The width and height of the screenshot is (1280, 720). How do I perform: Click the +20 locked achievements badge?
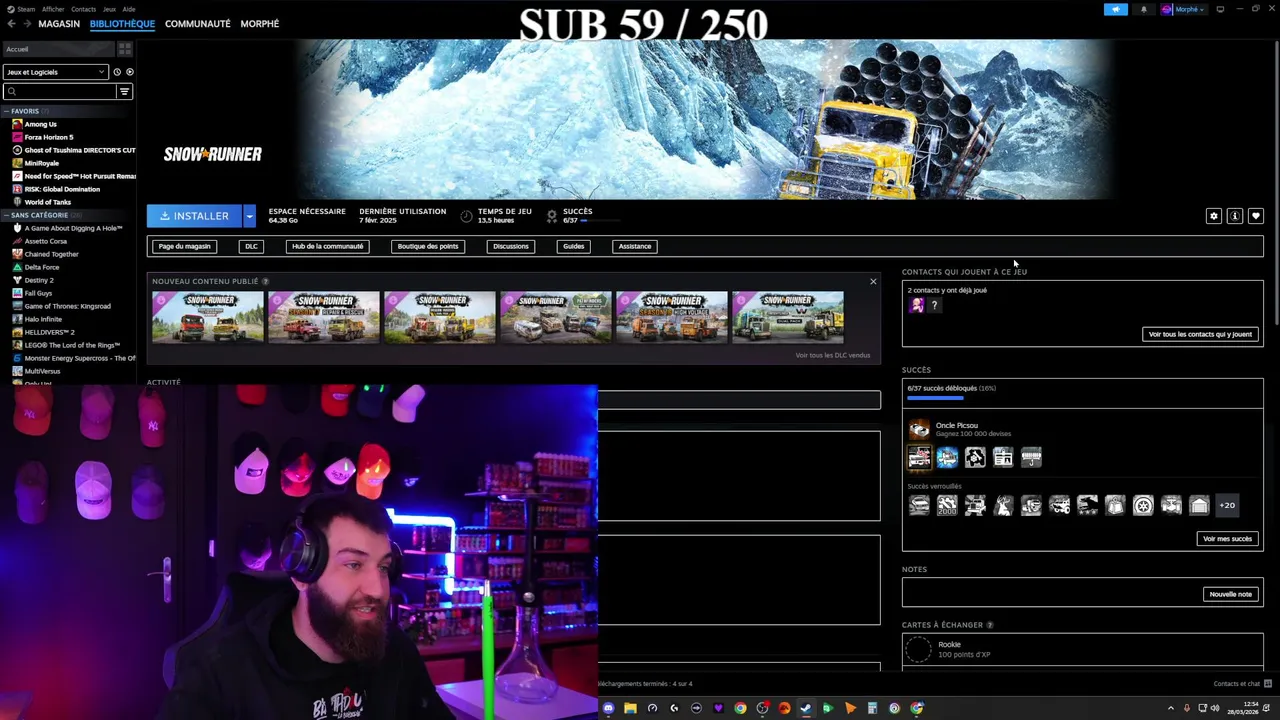pyautogui.click(x=1227, y=505)
